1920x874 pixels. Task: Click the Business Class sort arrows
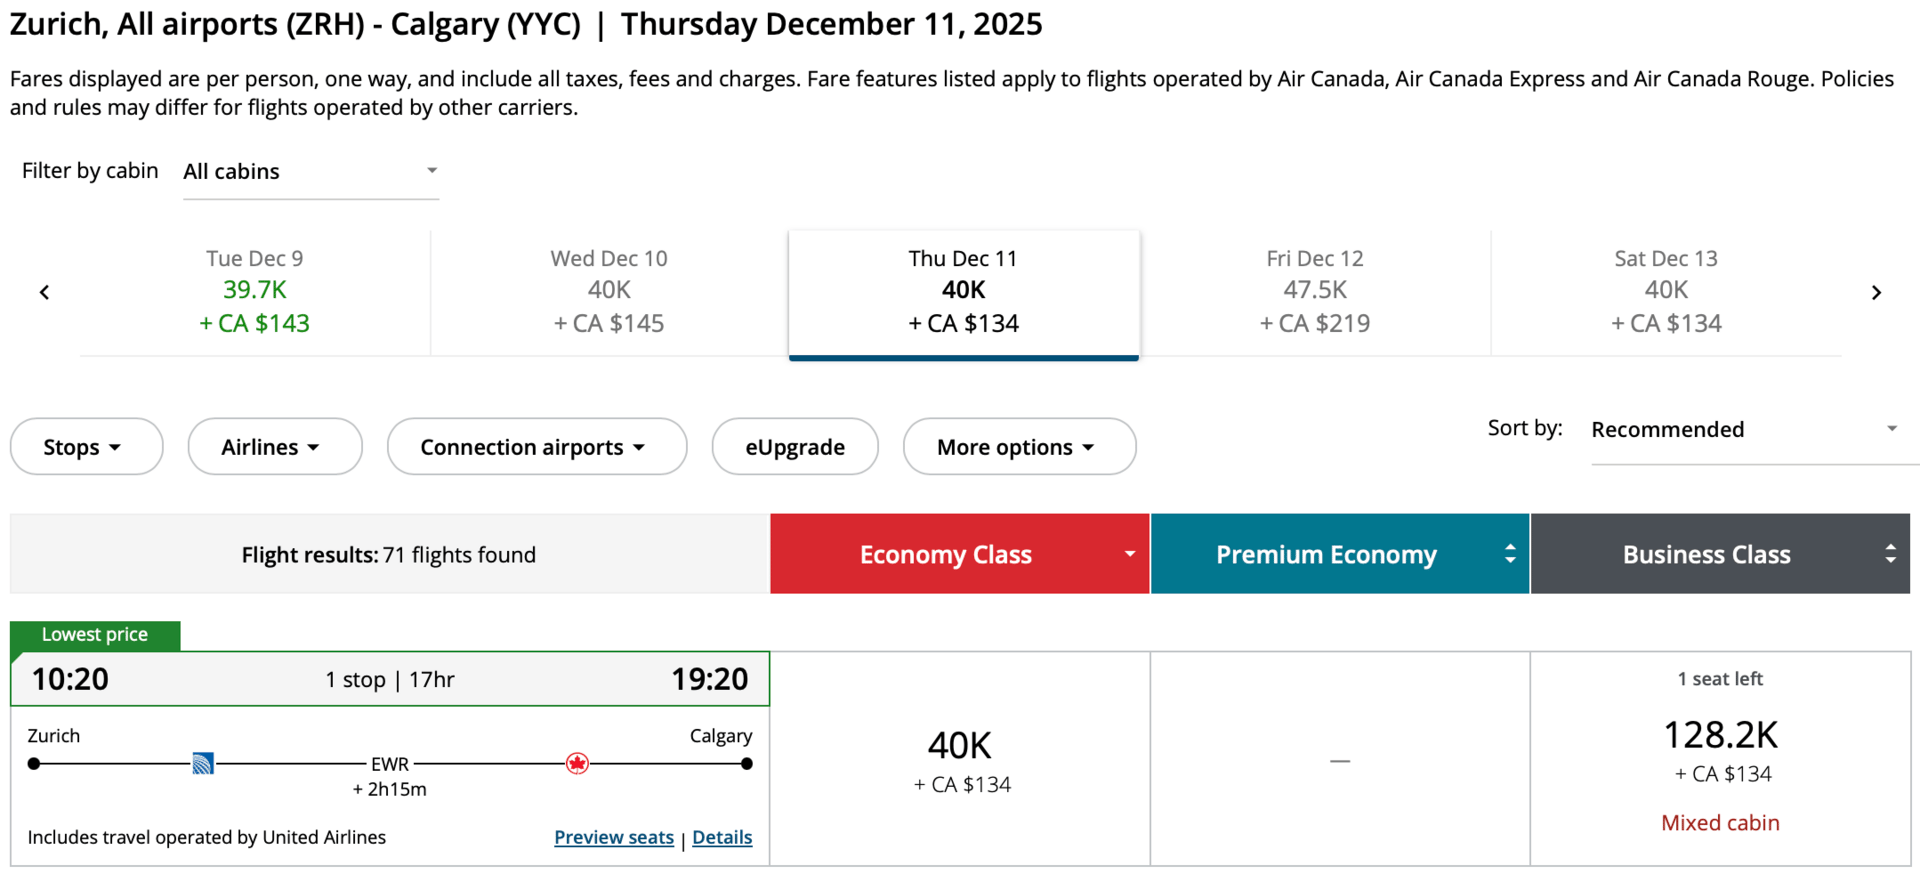(x=1890, y=554)
